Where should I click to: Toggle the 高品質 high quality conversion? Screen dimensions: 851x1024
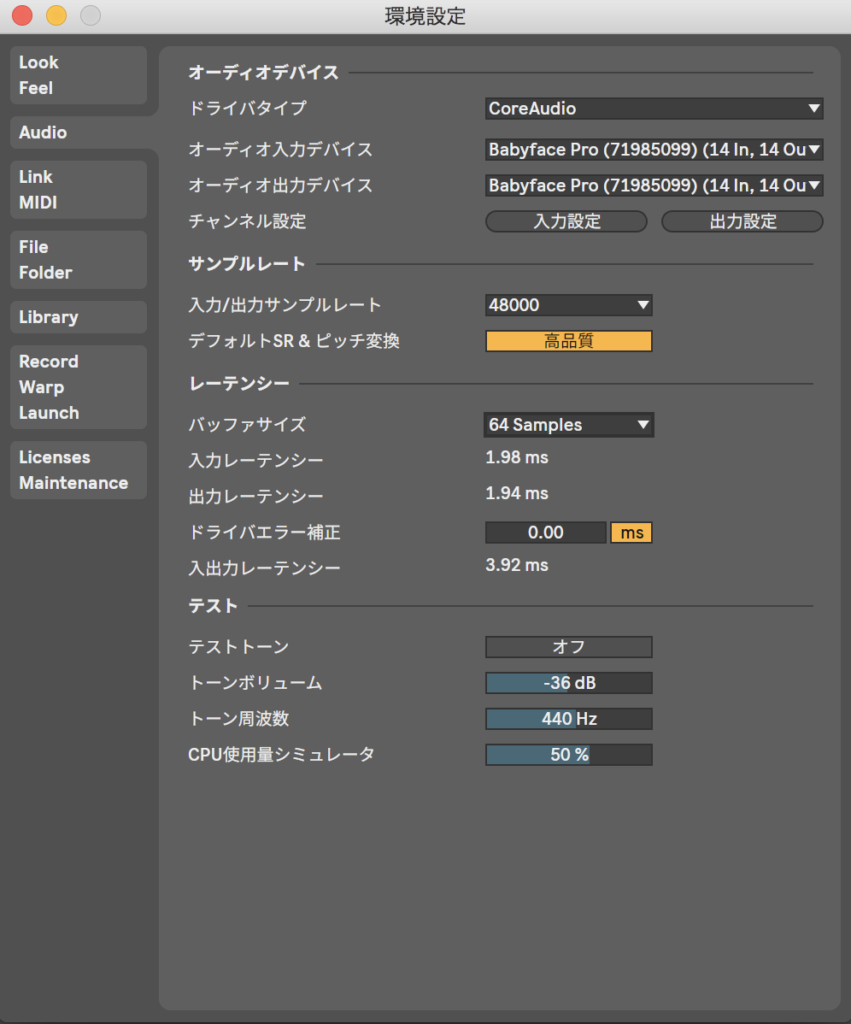[x=568, y=341]
